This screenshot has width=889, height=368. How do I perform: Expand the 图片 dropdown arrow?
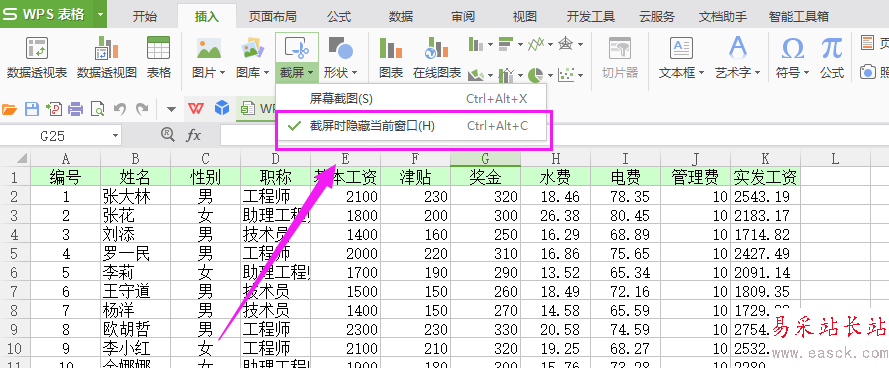(222, 73)
